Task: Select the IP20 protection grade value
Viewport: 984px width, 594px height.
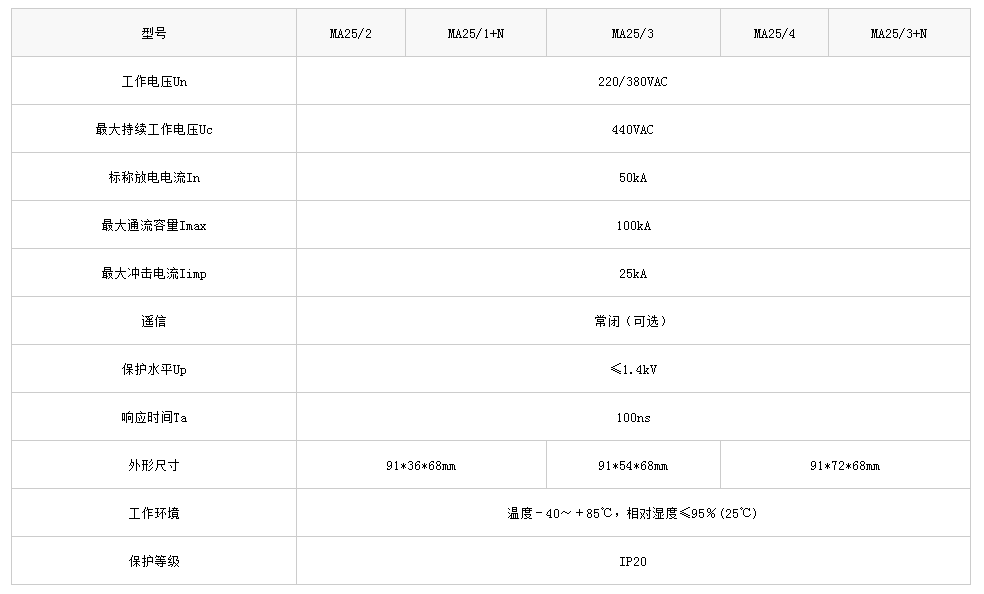Action: (x=633, y=561)
